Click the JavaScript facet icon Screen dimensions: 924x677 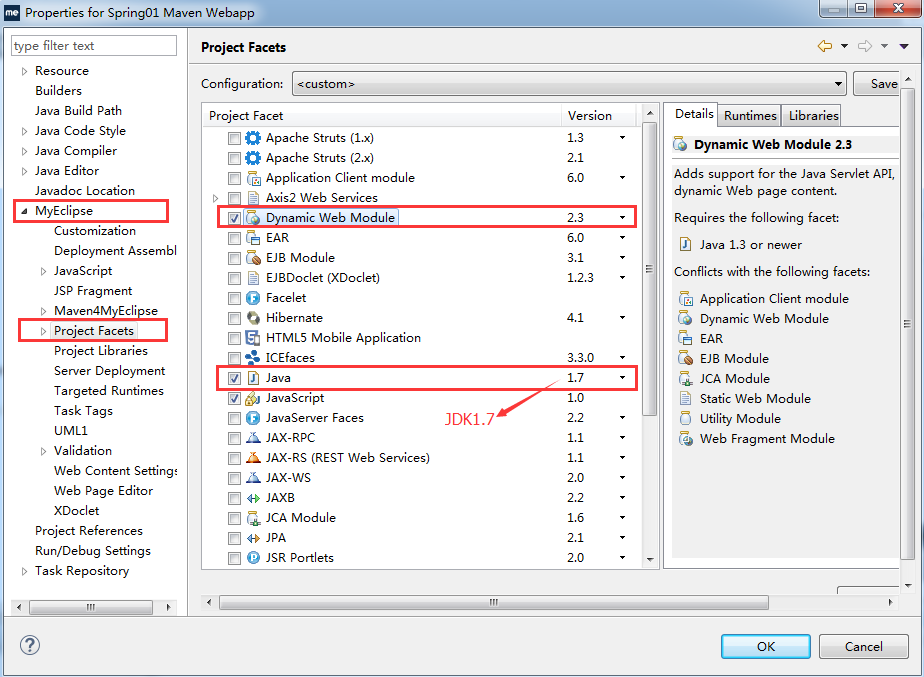click(x=253, y=398)
